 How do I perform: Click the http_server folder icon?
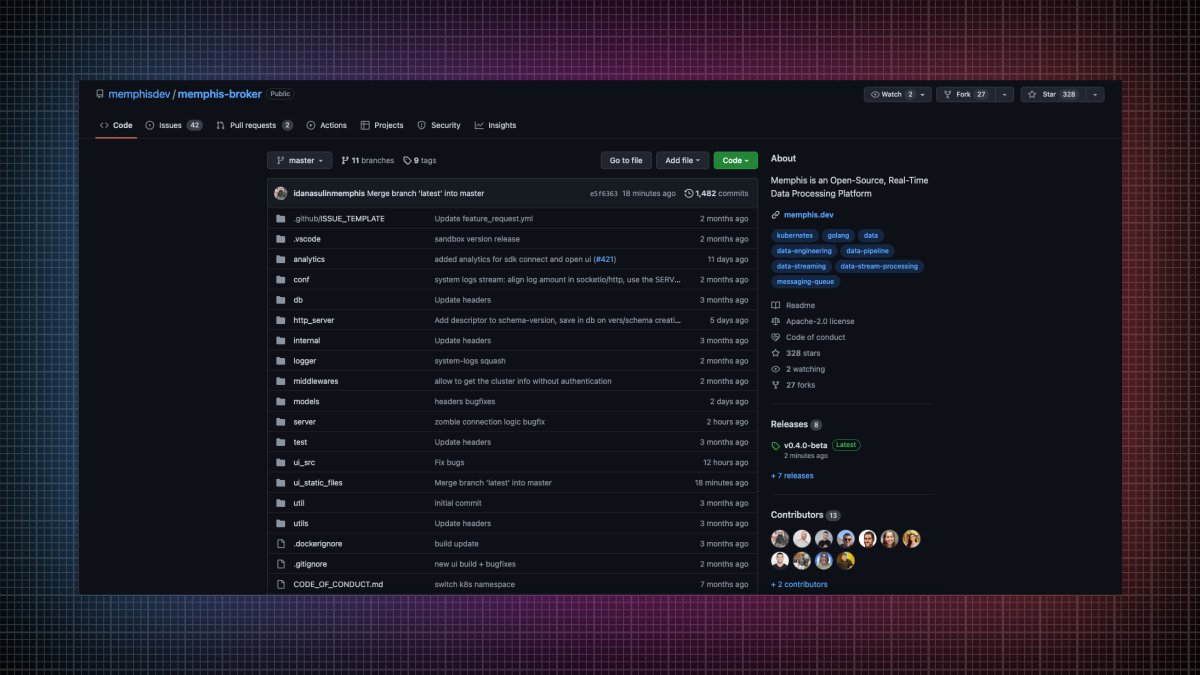pyautogui.click(x=281, y=320)
